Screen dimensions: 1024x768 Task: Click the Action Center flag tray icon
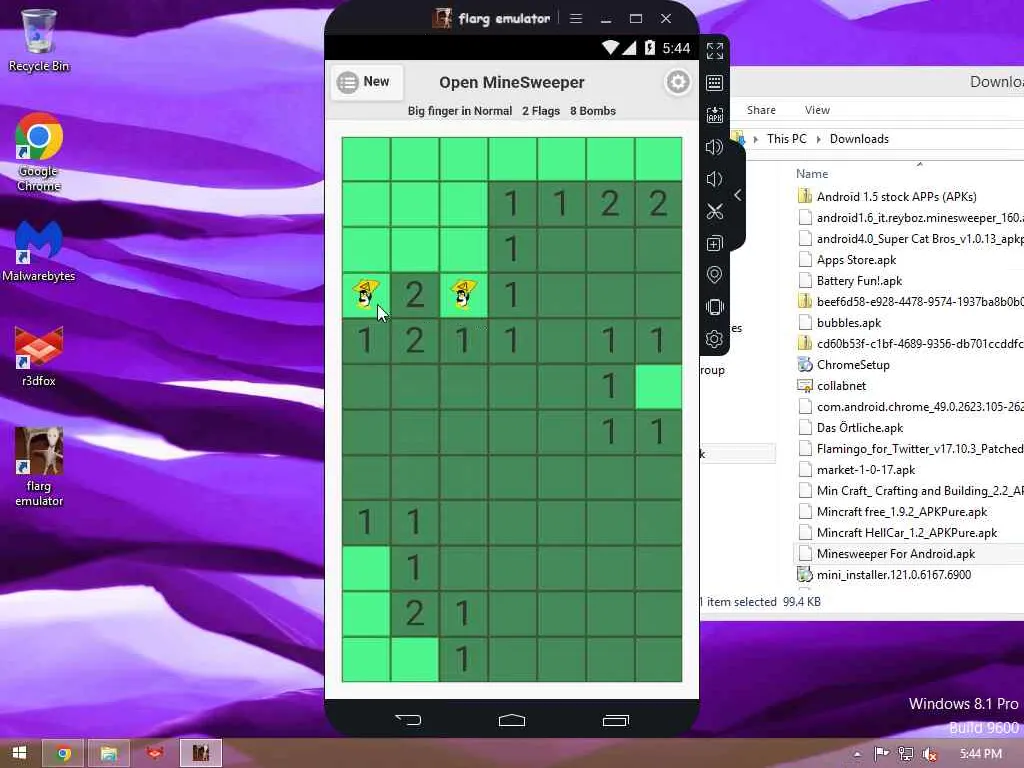(881, 754)
